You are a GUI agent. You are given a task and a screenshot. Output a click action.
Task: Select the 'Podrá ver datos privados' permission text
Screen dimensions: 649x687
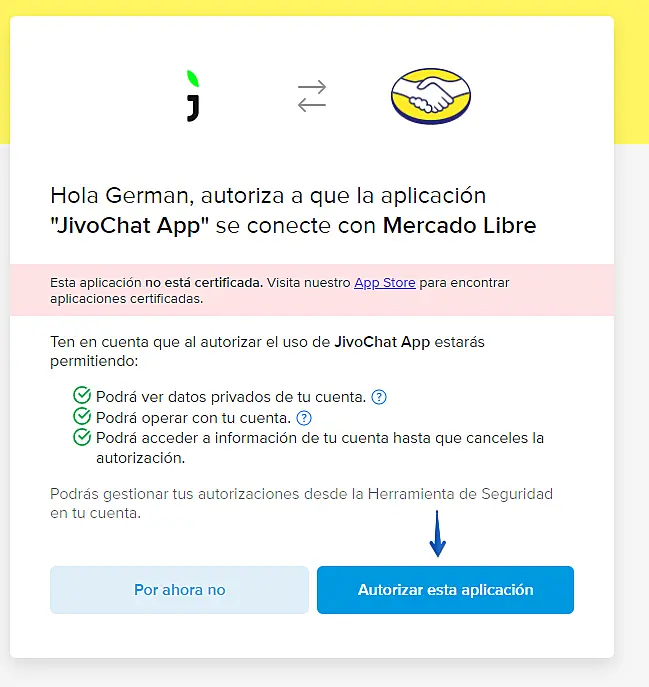pyautogui.click(x=231, y=397)
